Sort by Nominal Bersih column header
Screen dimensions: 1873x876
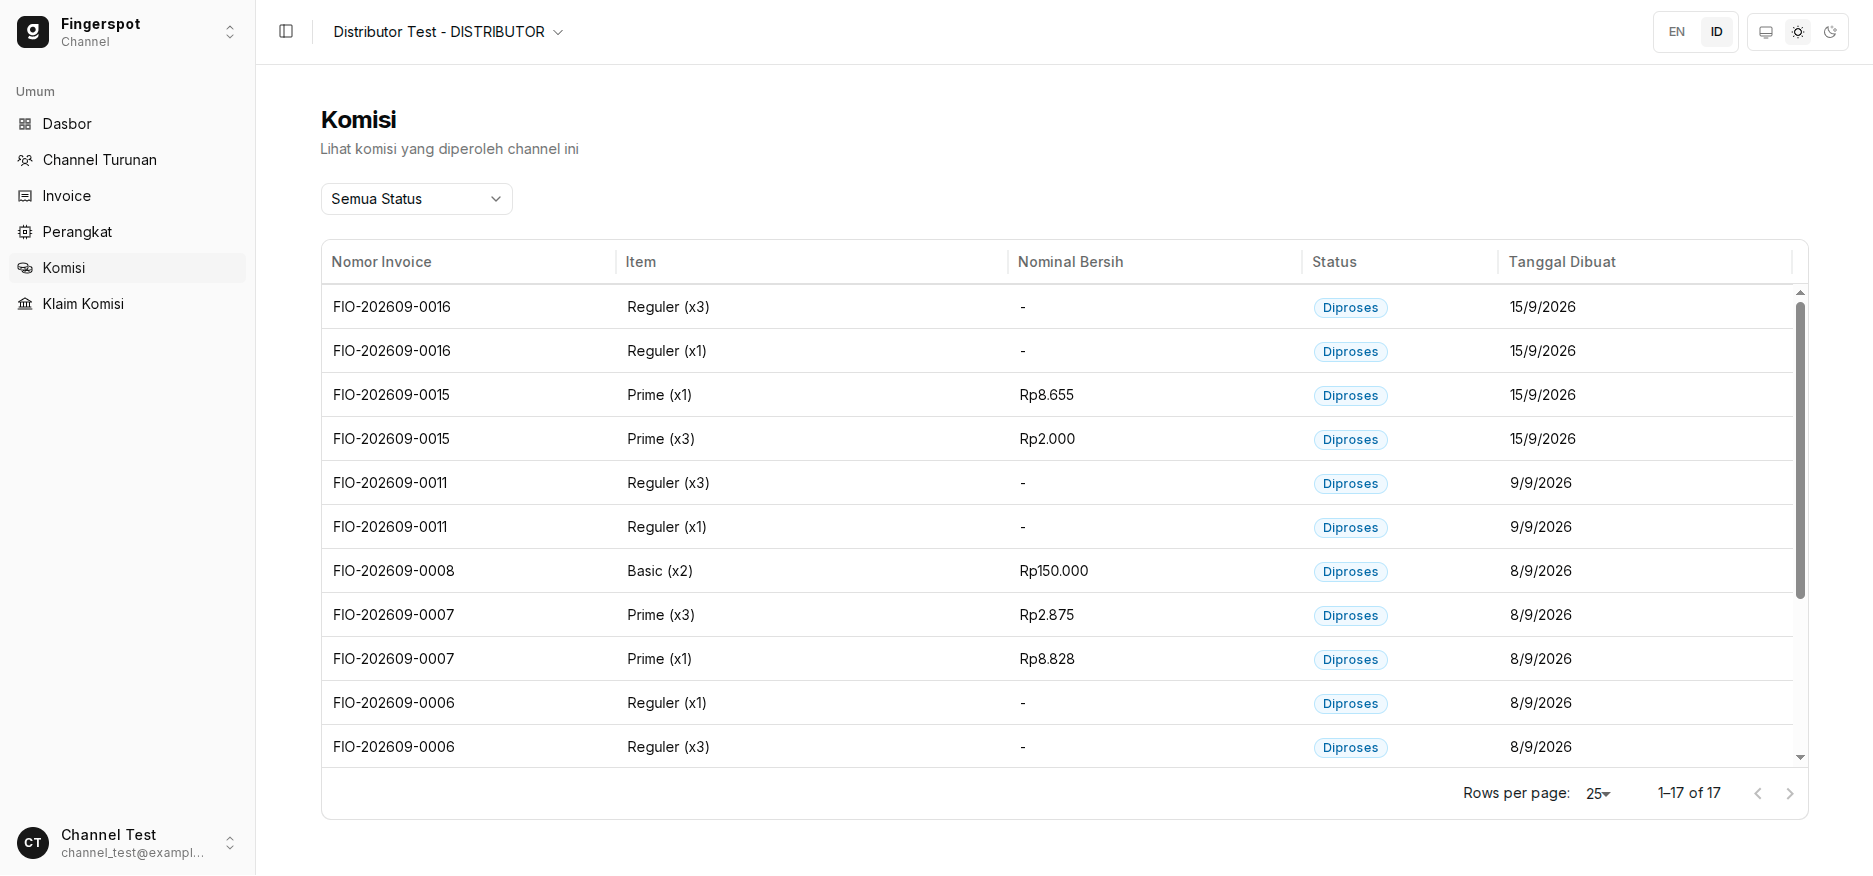pos(1155,262)
